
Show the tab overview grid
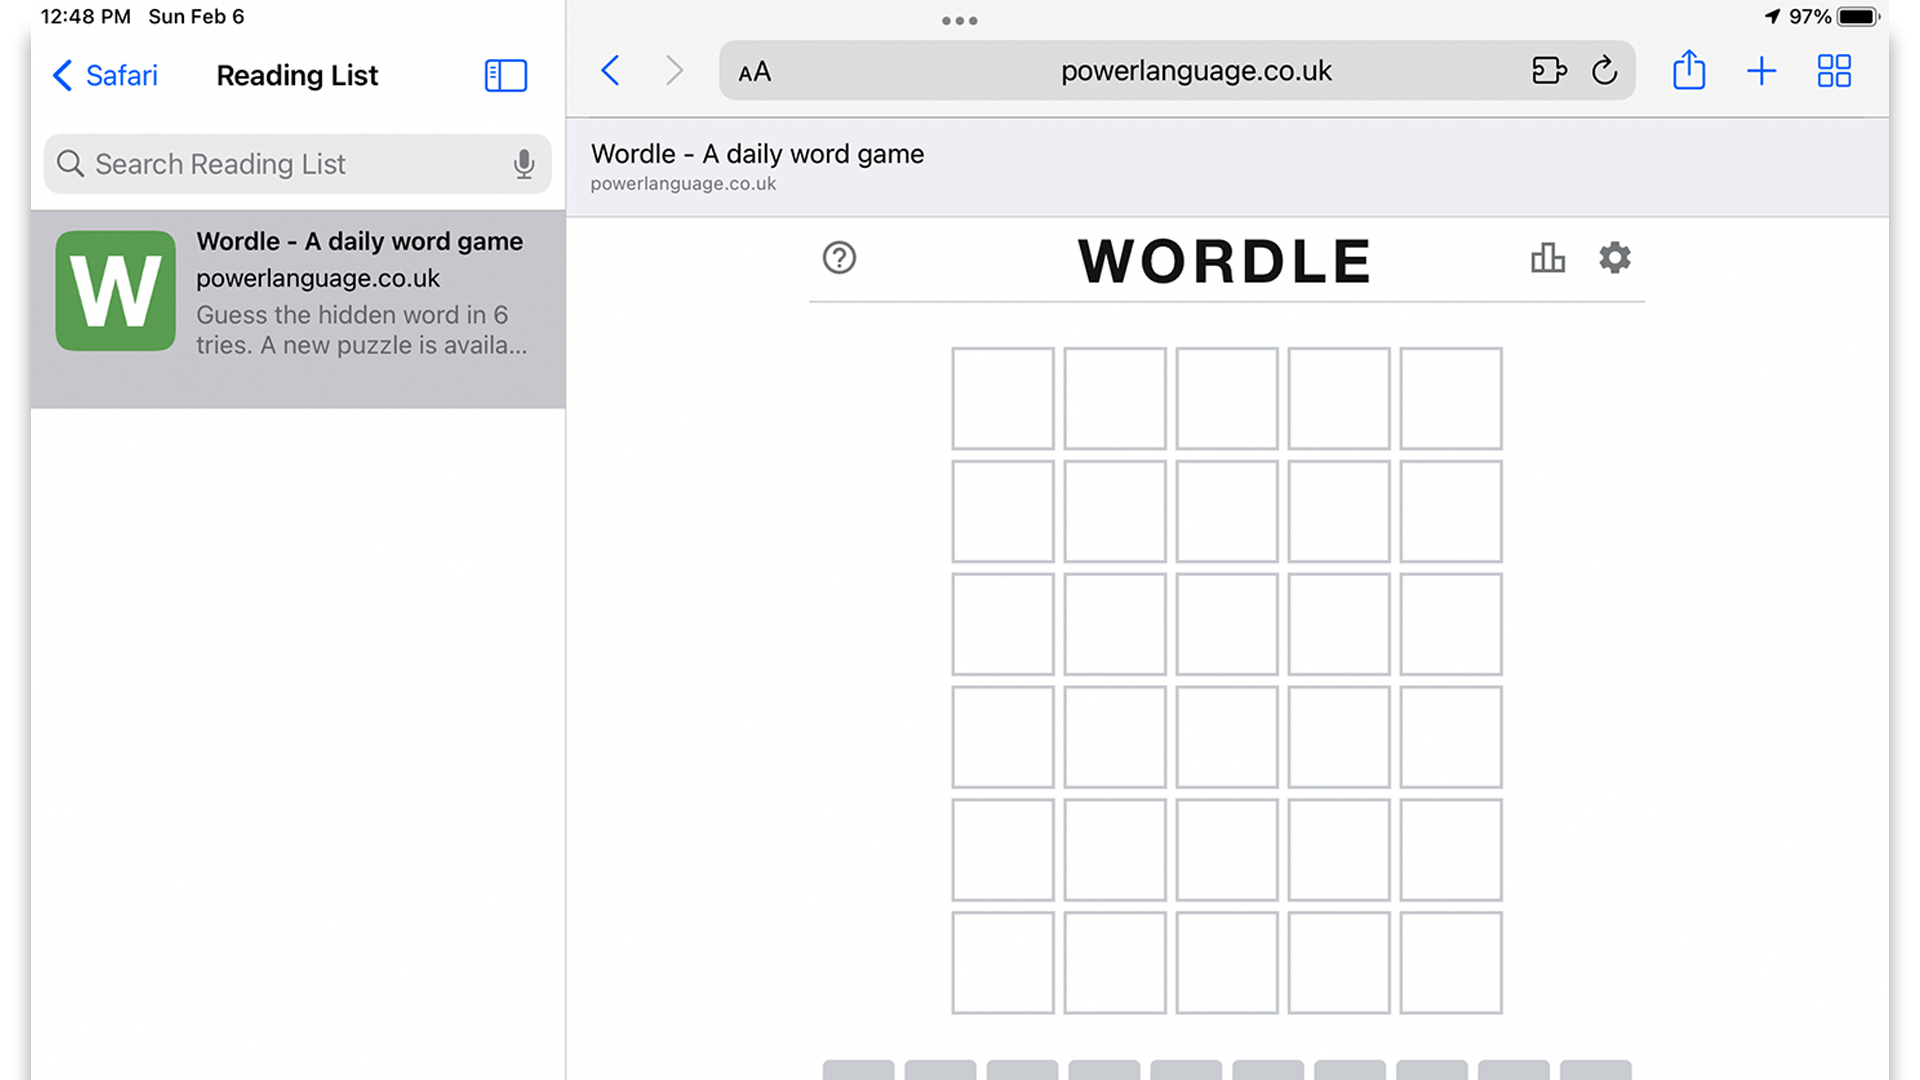point(1834,71)
